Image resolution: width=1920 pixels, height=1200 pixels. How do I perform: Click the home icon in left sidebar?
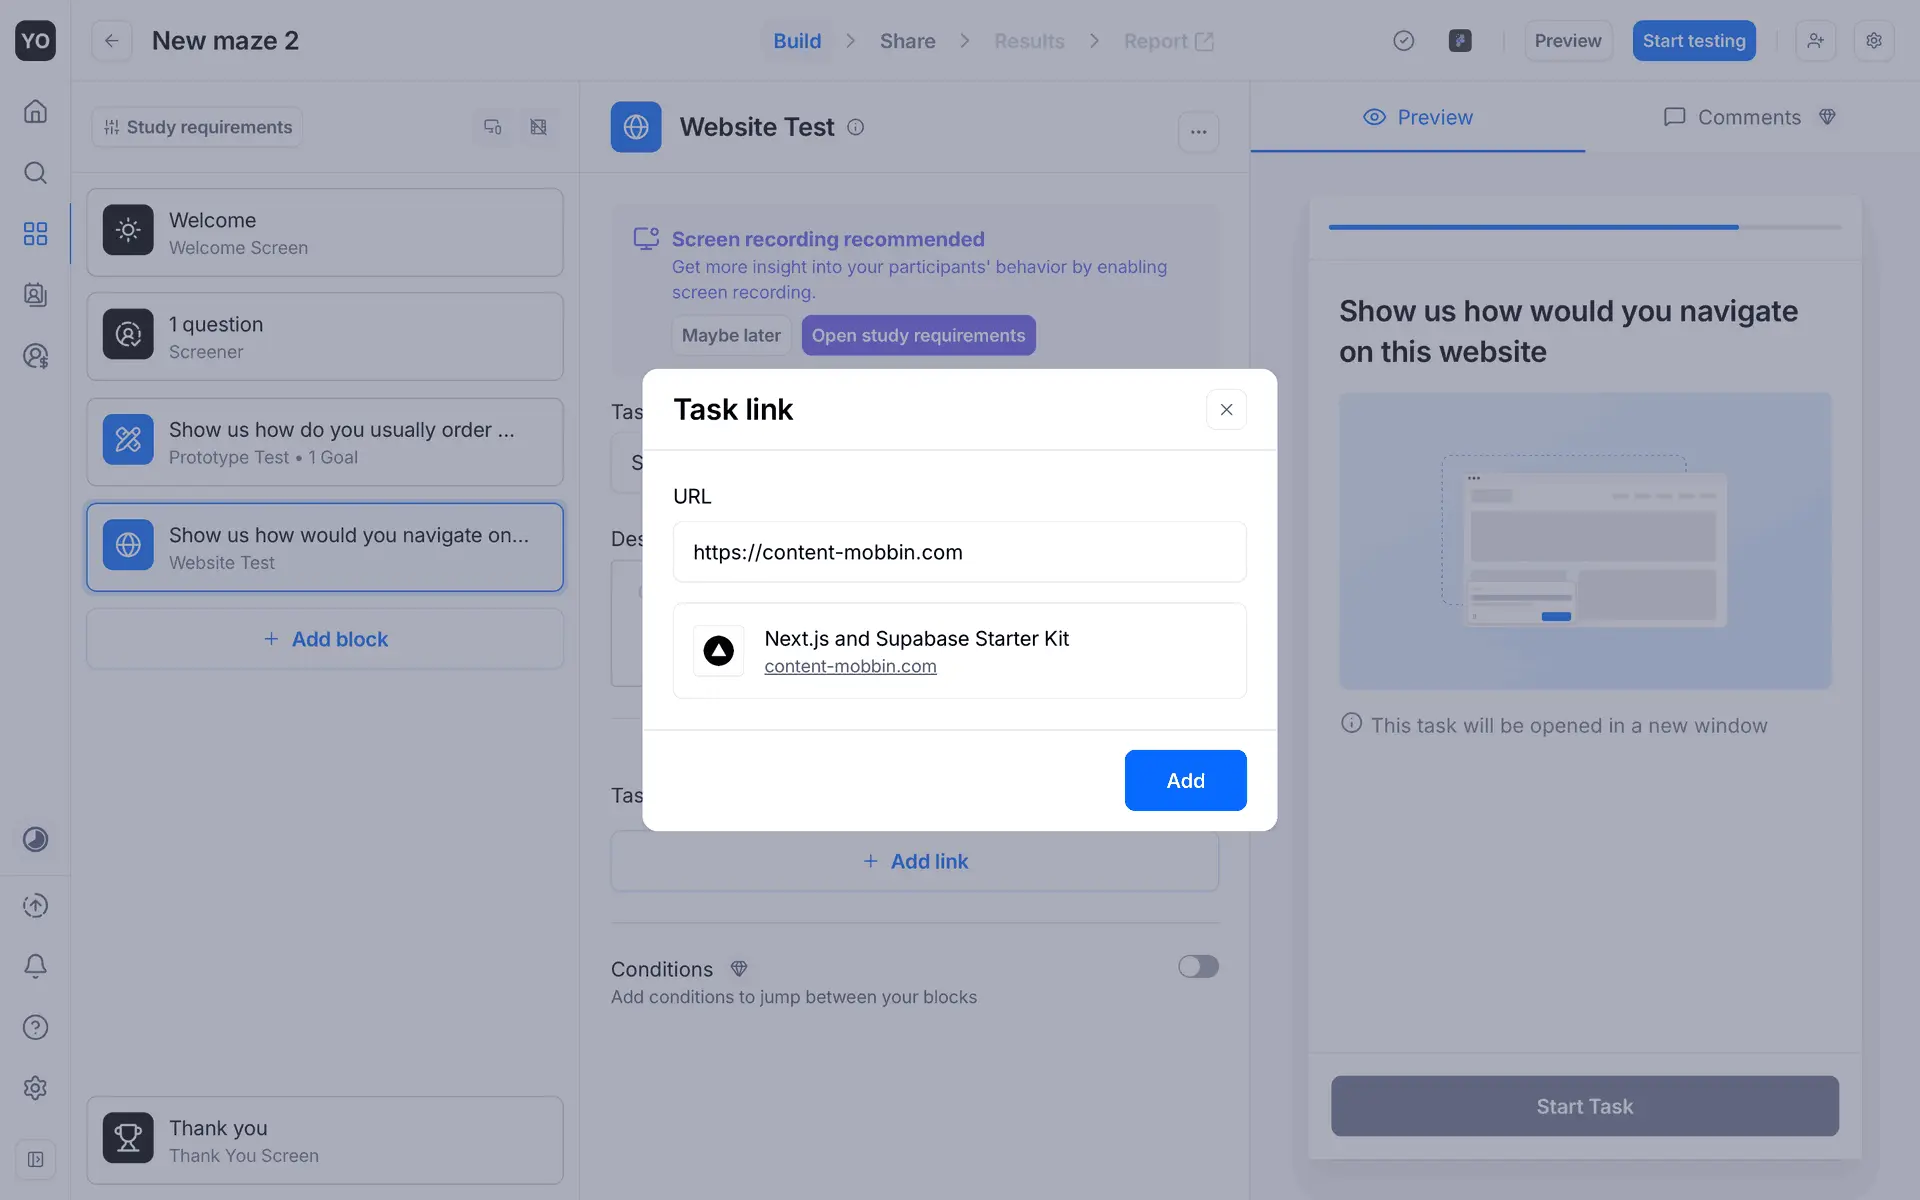tap(35, 111)
